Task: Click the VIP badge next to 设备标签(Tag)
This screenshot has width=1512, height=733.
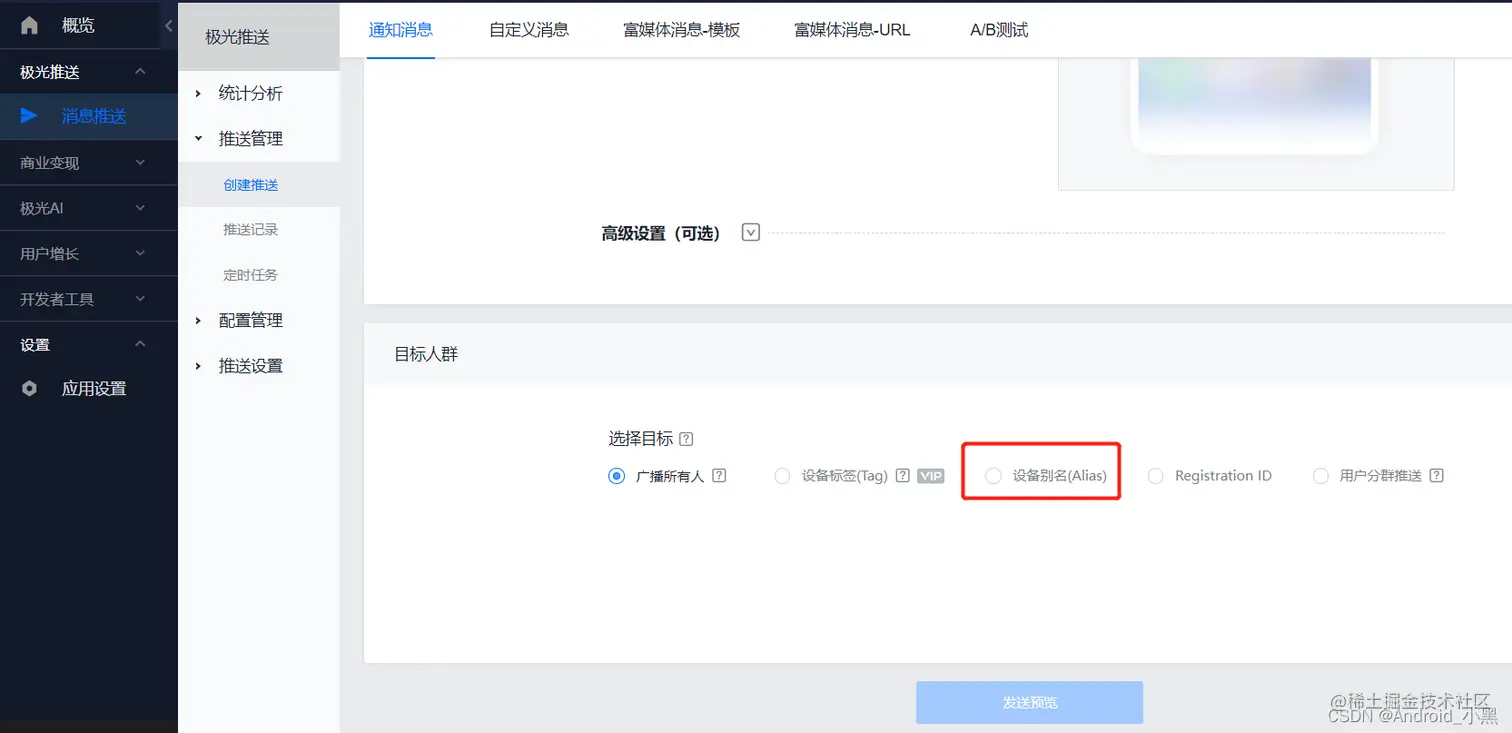Action: pyautogui.click(x=930, y=475)
